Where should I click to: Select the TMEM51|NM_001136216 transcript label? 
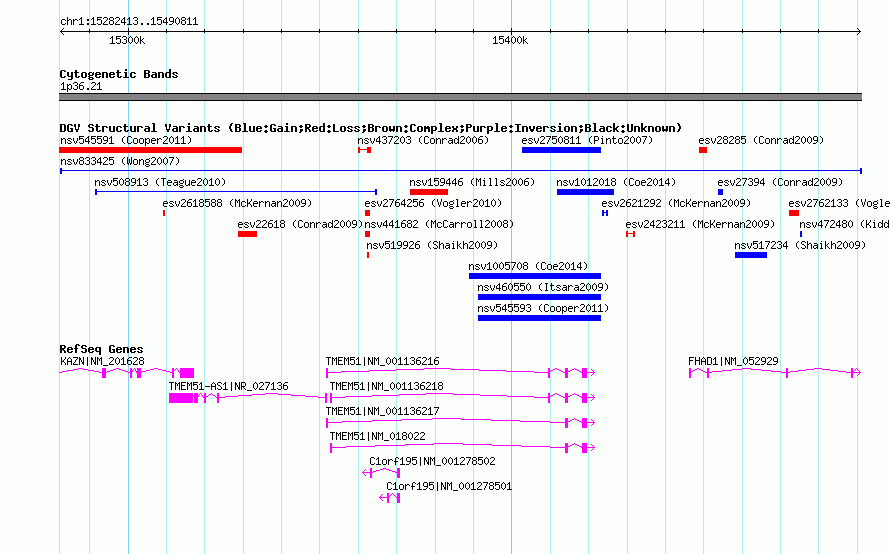pos(382,361)
